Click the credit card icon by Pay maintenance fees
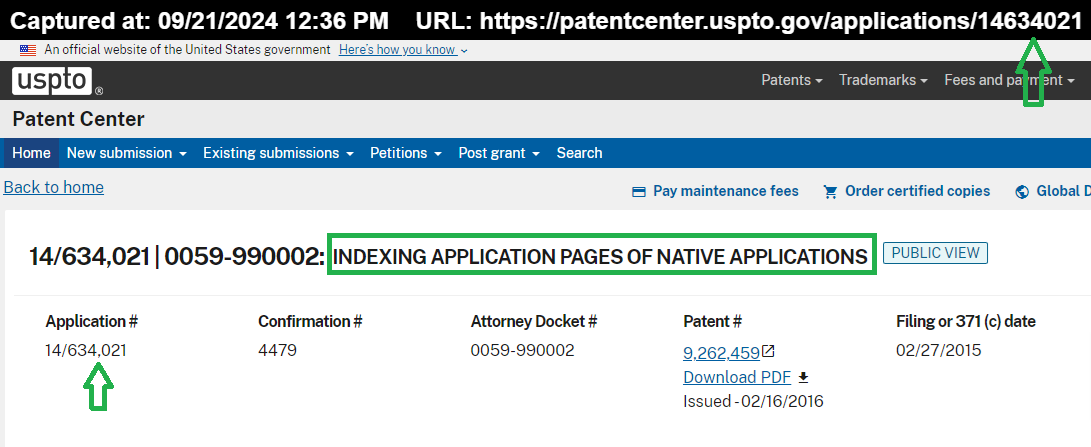 (639, 191)
